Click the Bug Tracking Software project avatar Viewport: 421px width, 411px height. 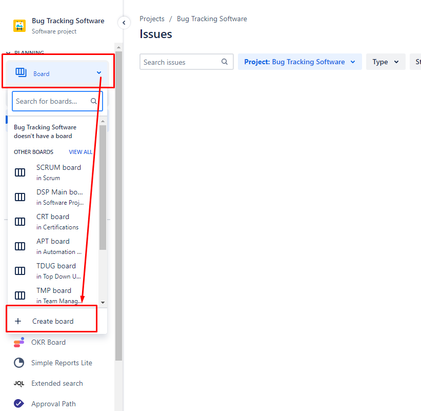pyautogui.click(x=19, y=26)
